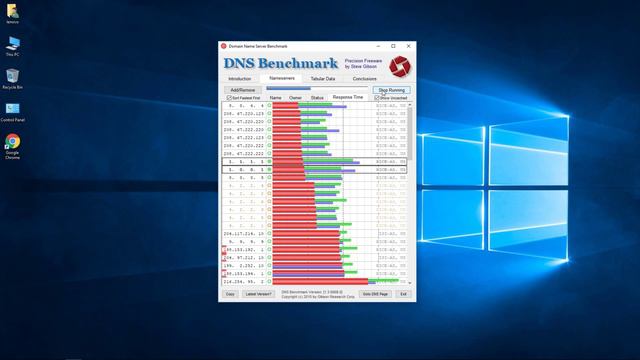Click the Copy button
The width and height of the screenshot is (640, 360).
[230, 294]
